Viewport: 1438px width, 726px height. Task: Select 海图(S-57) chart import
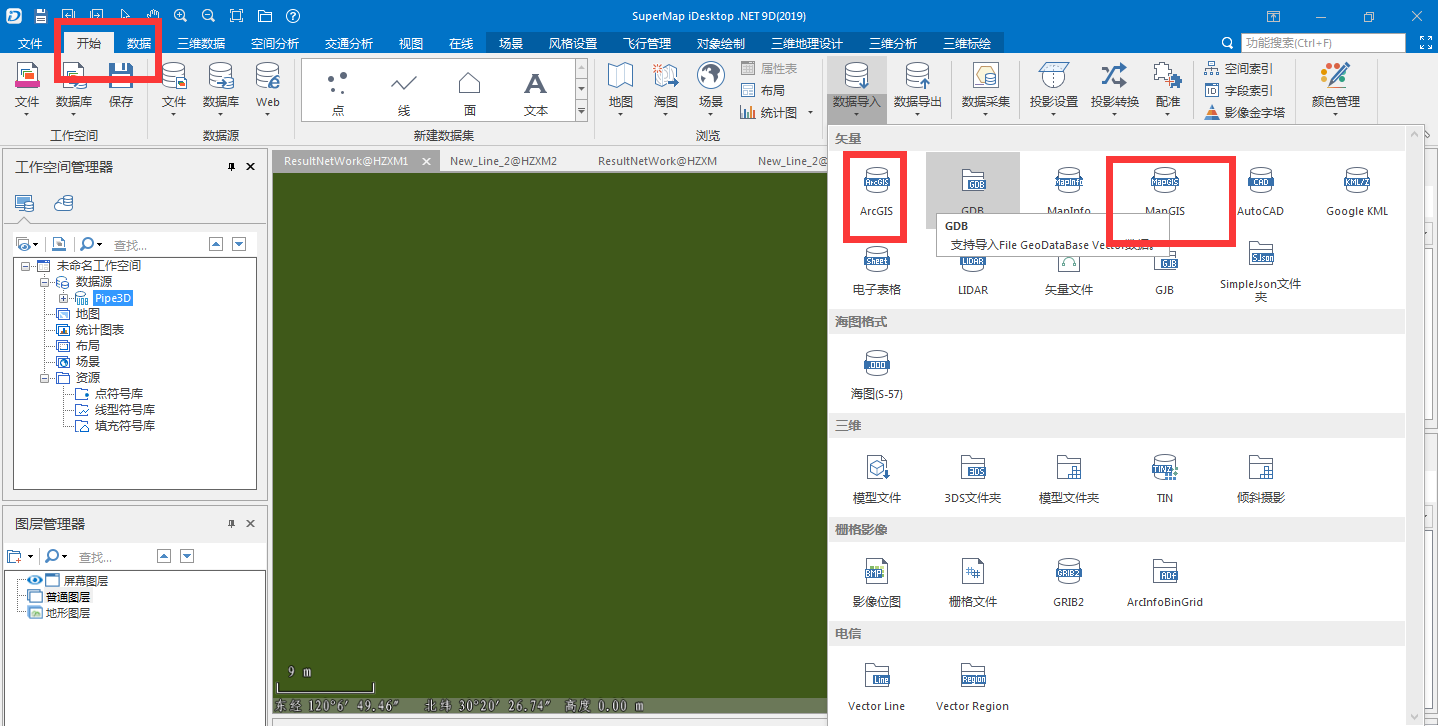tap(876, 374)
